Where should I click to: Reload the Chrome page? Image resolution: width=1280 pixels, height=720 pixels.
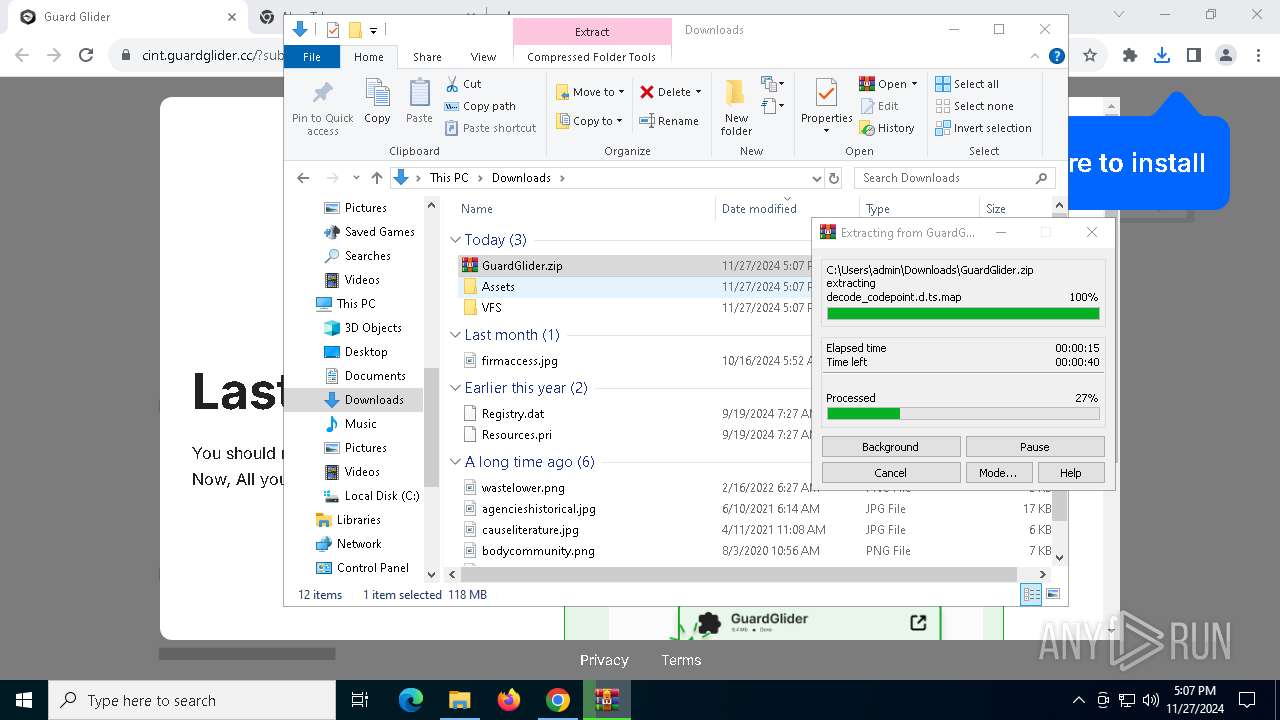86,56
